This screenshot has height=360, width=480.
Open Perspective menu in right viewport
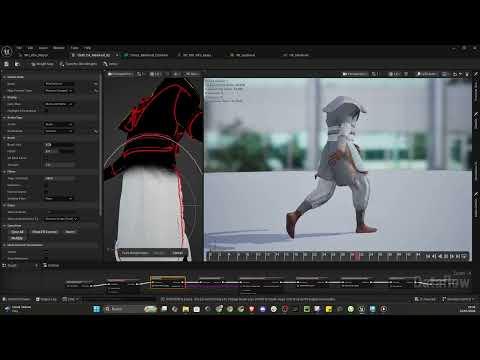[x=355, y=74]
